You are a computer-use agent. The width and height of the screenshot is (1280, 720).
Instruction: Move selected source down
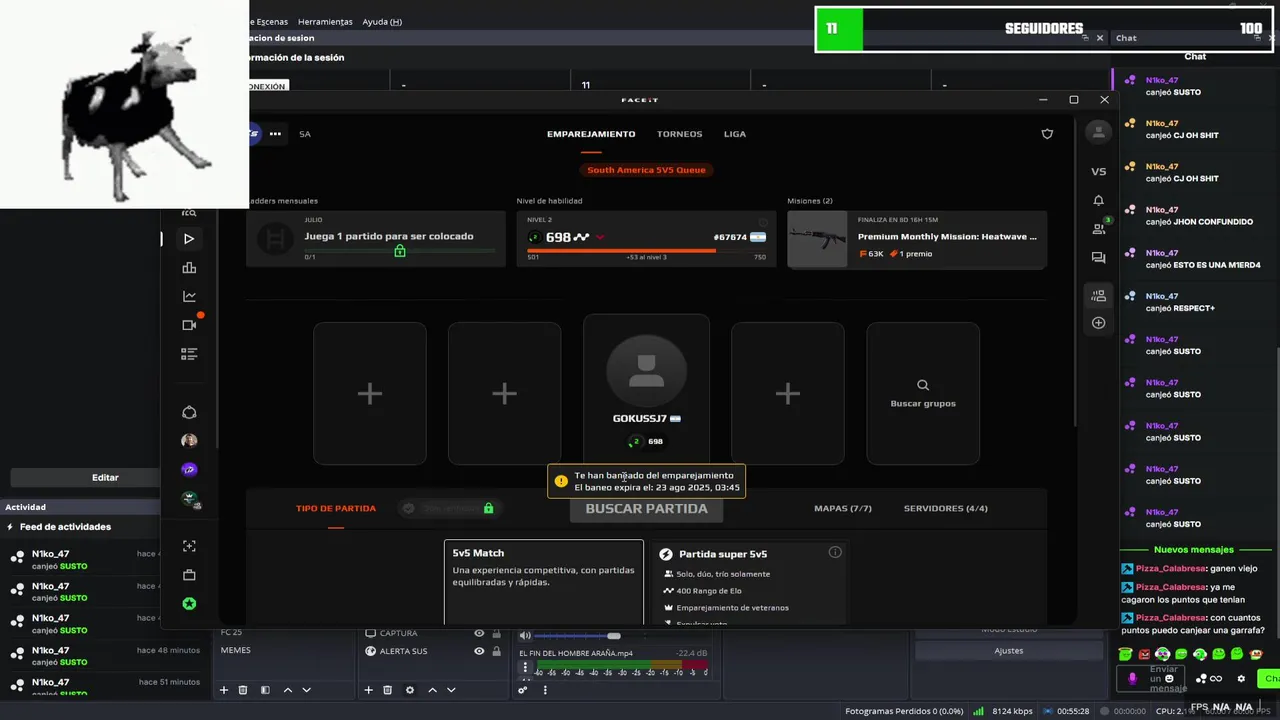pyautogui.click(x=450, y=690)
